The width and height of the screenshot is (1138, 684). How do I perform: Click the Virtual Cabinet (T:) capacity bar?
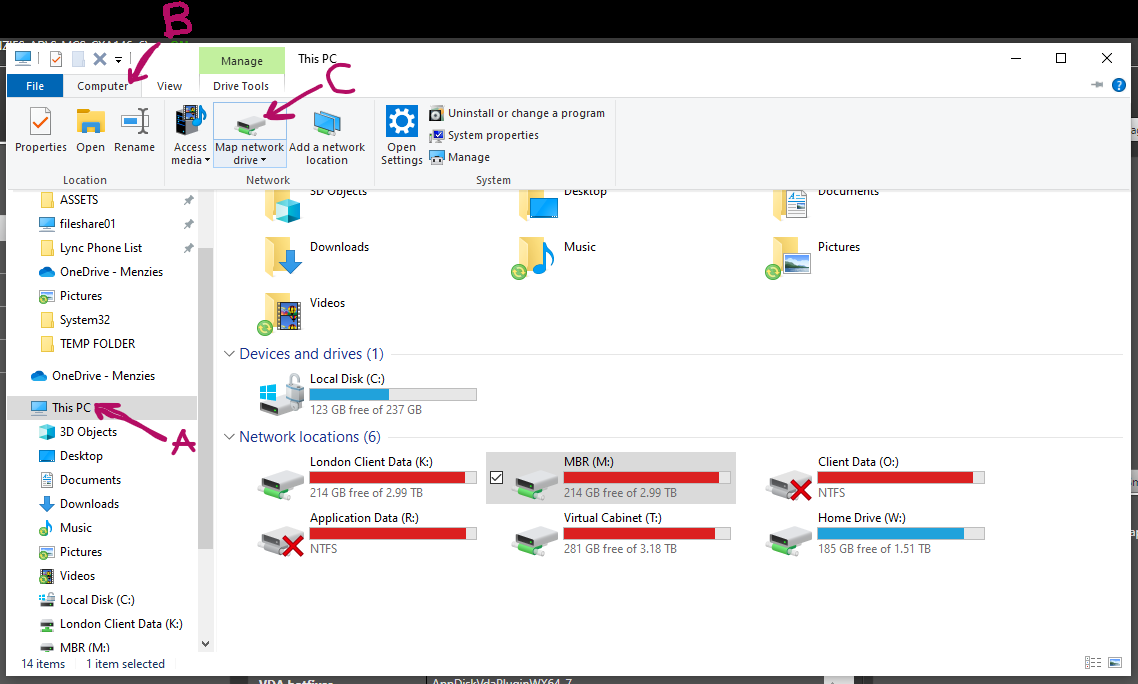[647, 534]
